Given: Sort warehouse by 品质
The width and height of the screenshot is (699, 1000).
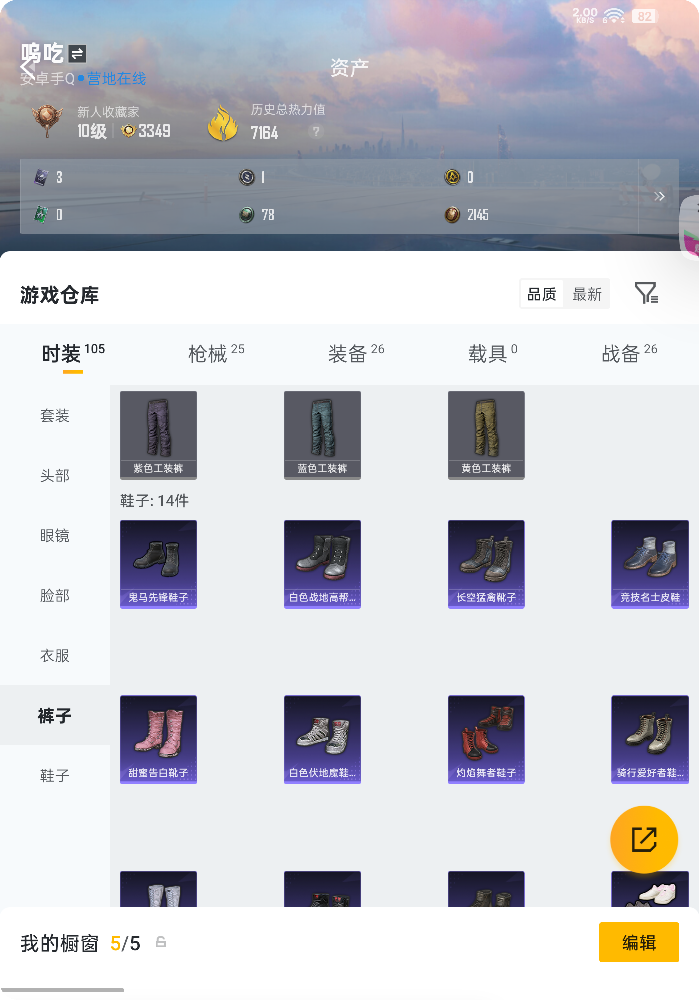Looking at the screenshot, I should coord(541,294).
